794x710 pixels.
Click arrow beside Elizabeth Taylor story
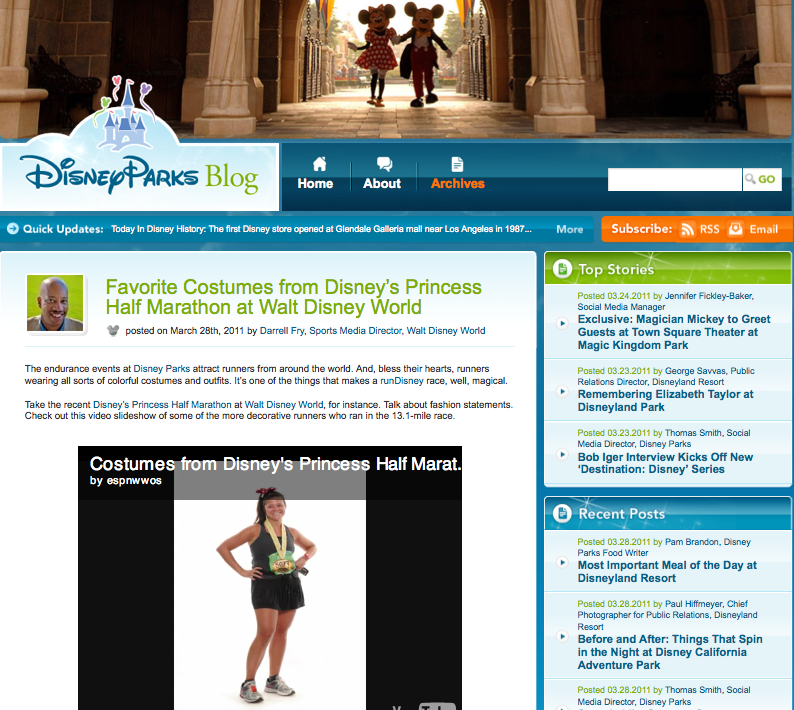tap(562, 391)
